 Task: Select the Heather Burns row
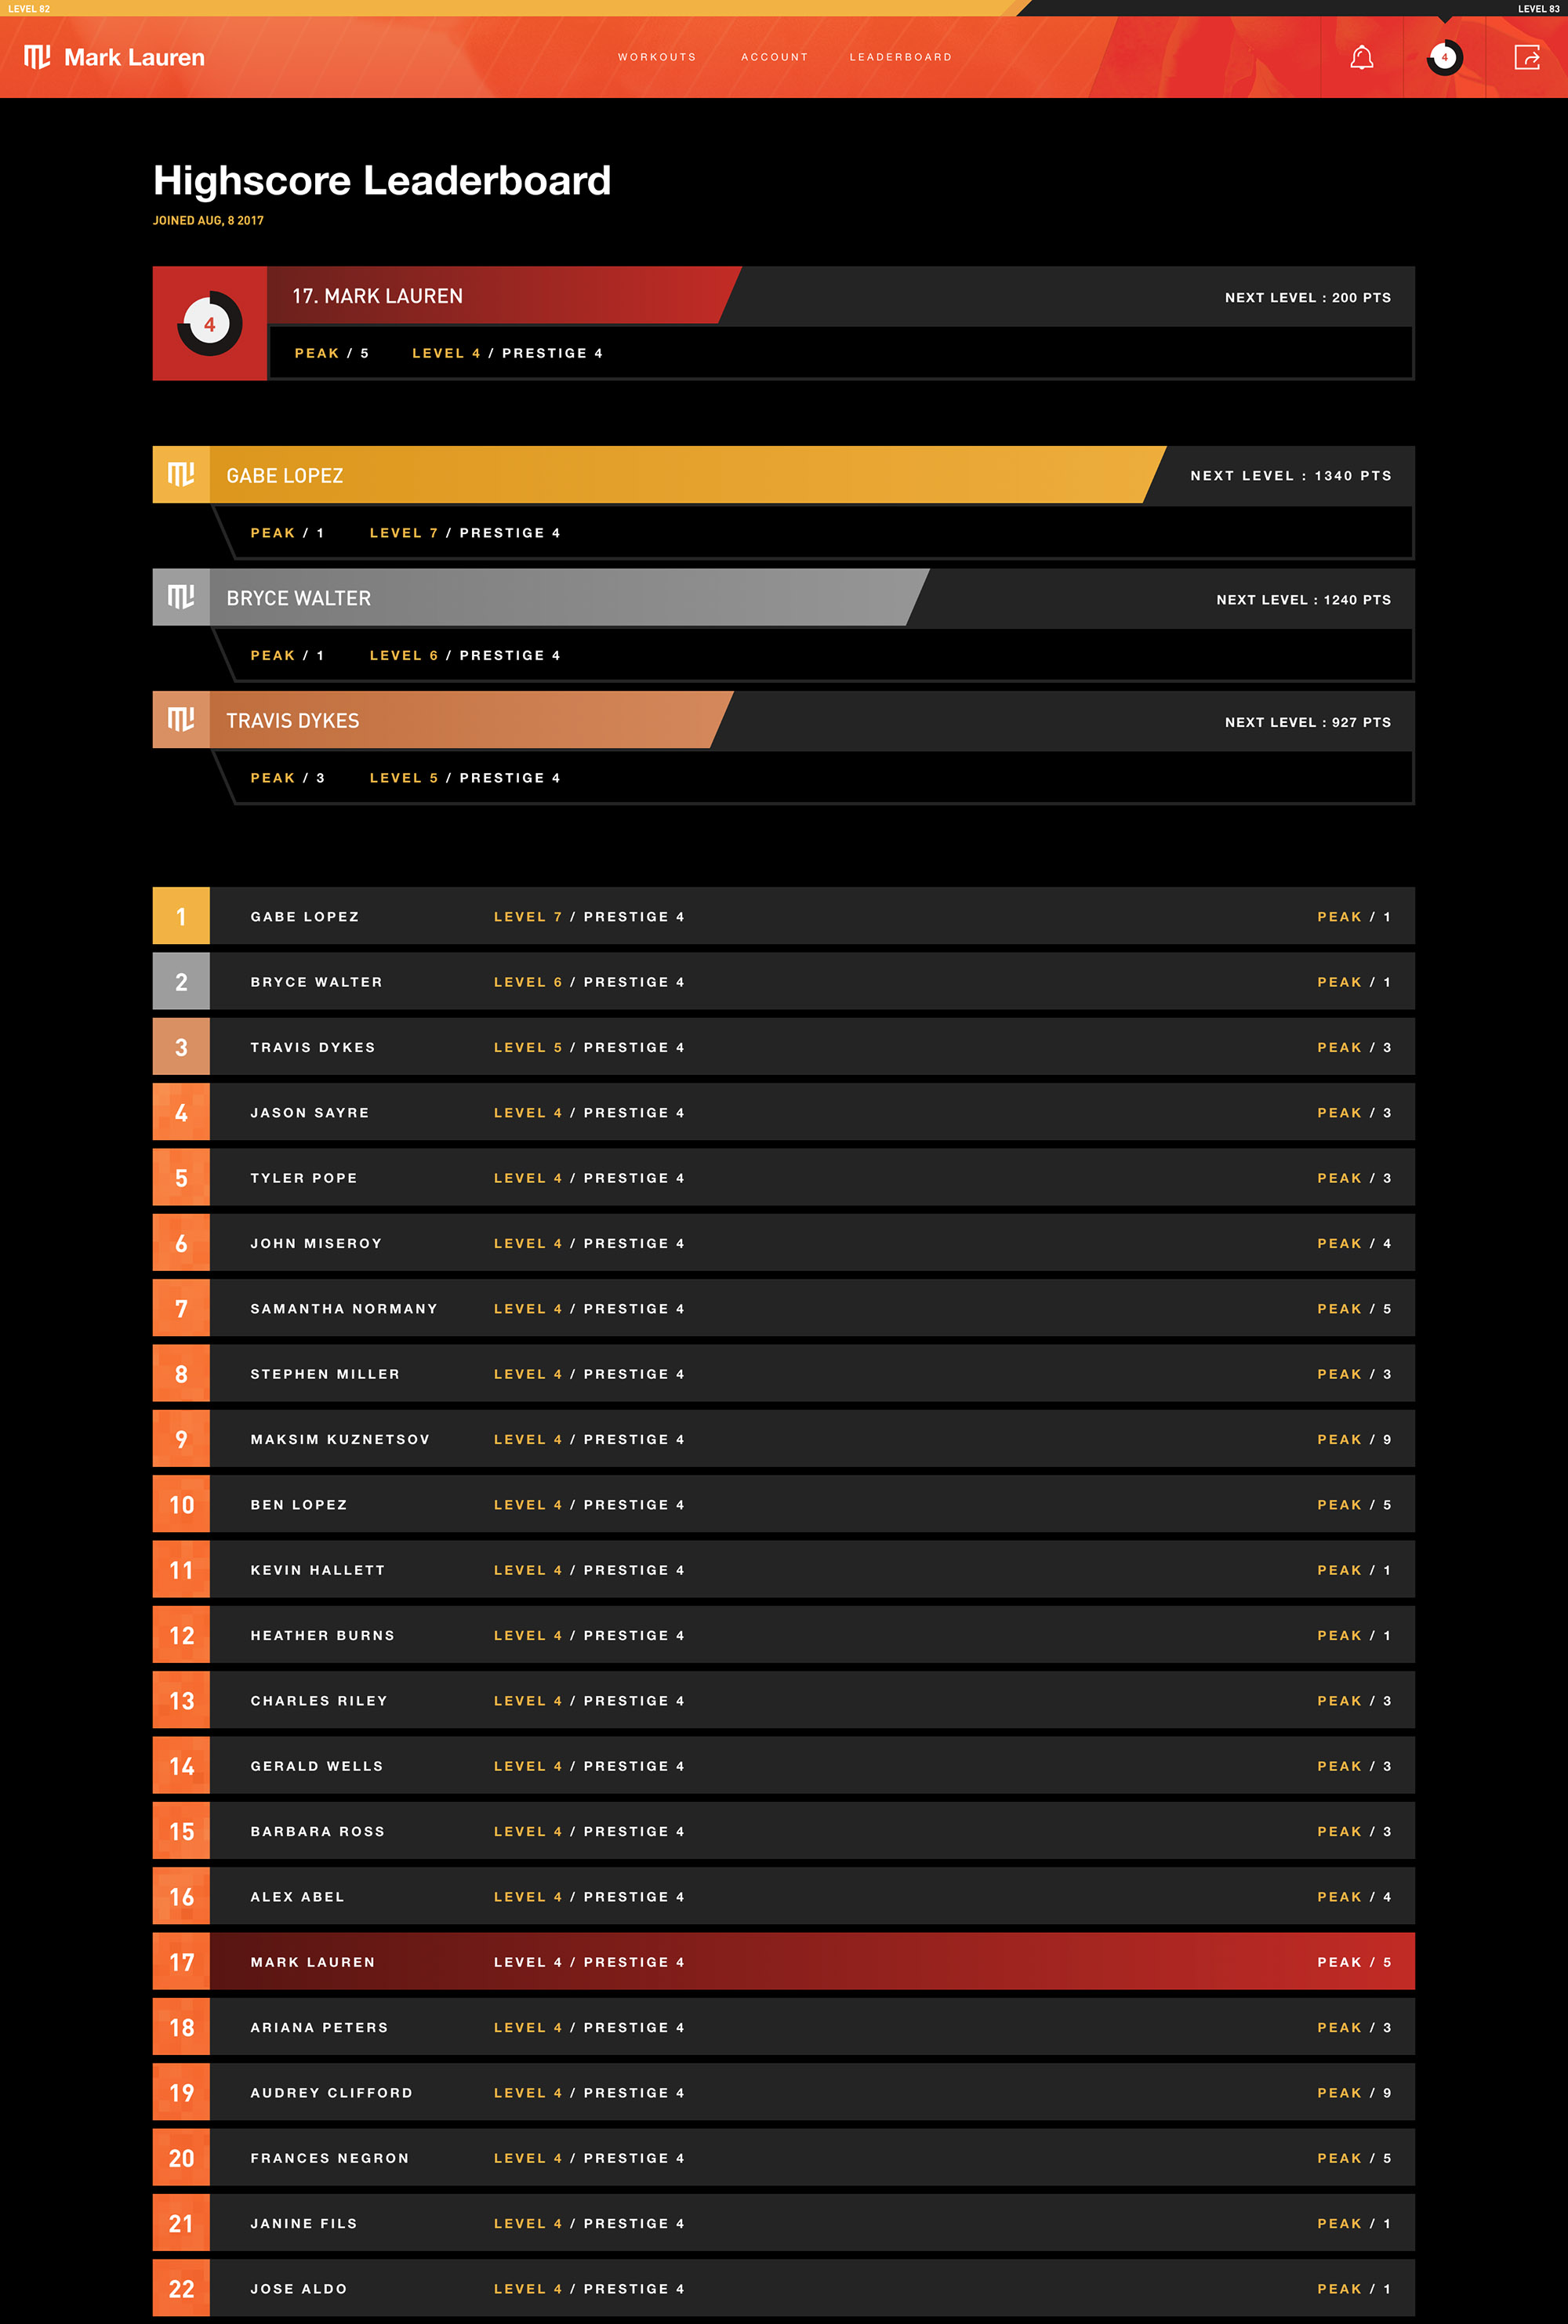coord(784,1635)
